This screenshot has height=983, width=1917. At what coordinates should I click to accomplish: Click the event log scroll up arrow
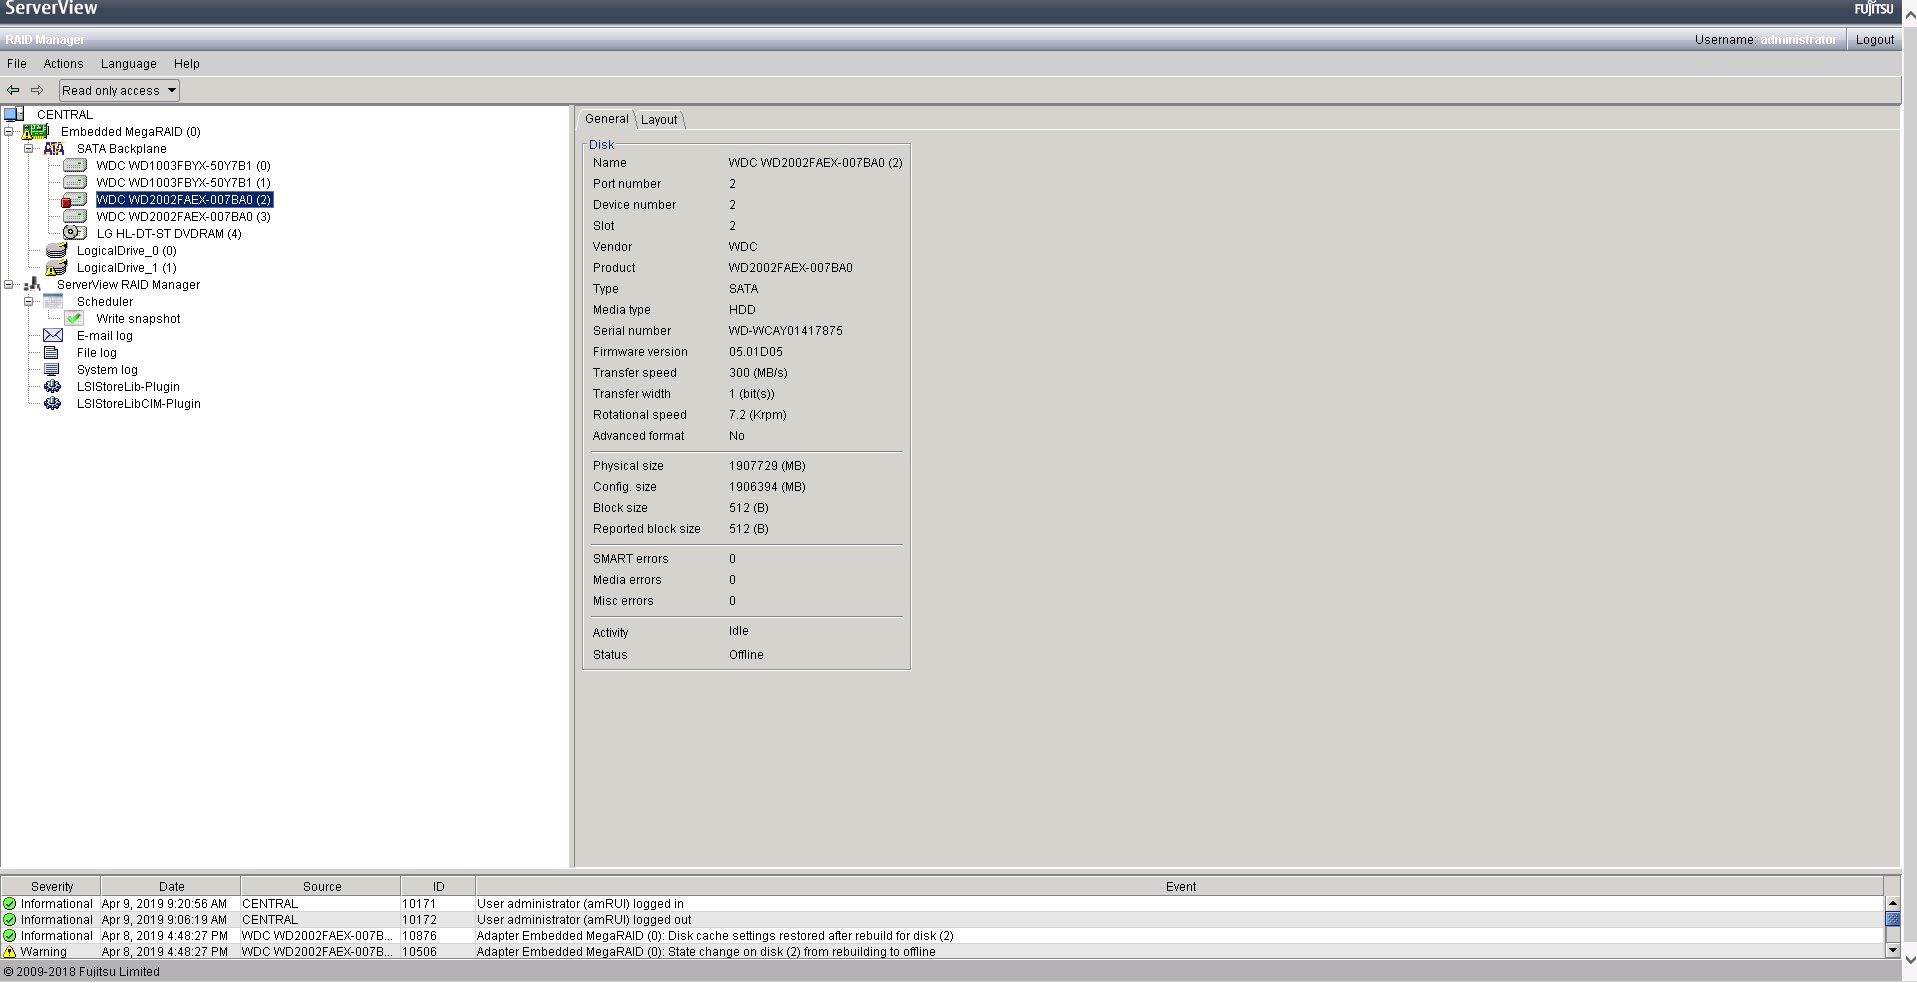(1892, 903)
